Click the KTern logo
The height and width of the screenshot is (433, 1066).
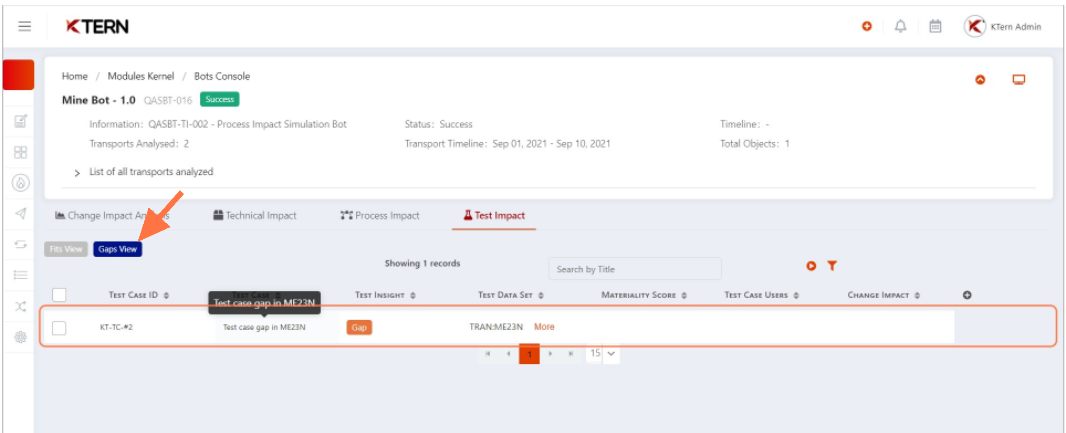97,27
